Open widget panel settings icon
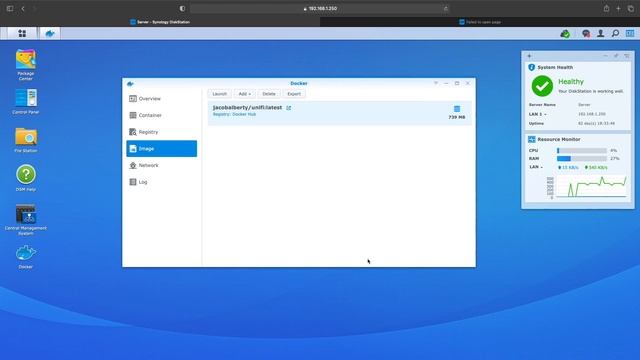The width and height of the screenshot is (640, 360). coord(627,56)
